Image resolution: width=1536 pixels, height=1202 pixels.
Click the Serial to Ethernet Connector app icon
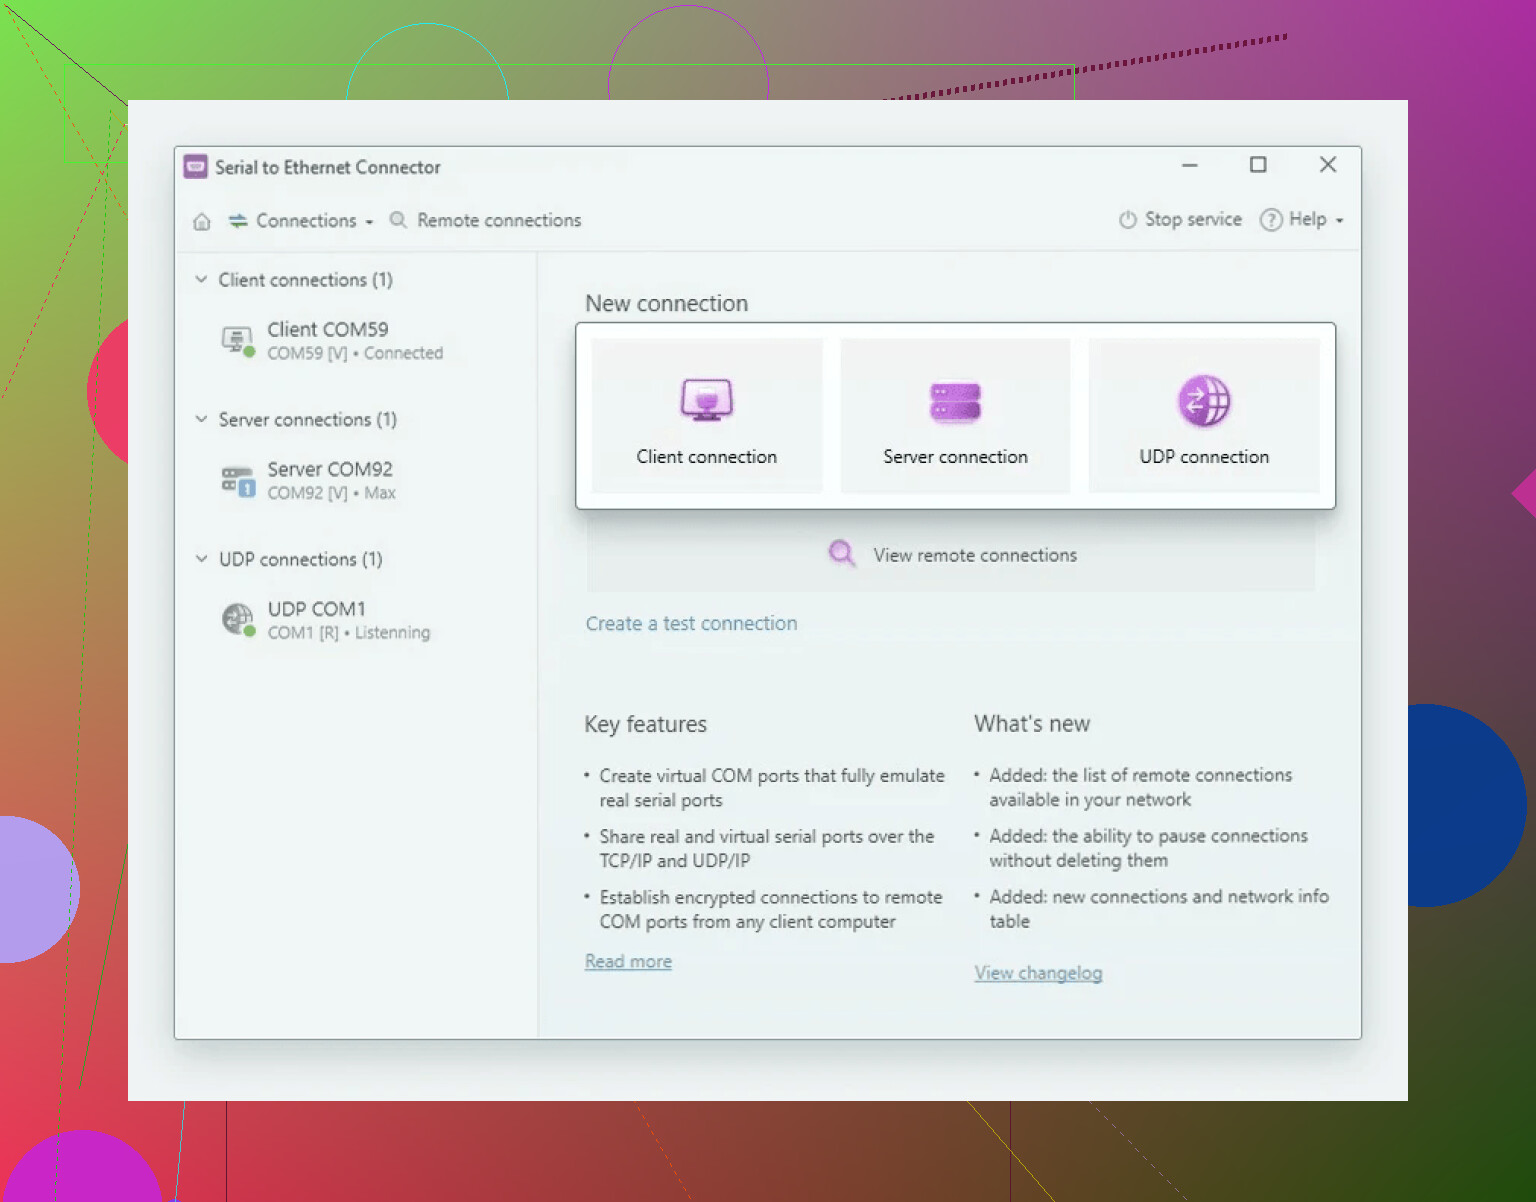click(x=196, y=167)
